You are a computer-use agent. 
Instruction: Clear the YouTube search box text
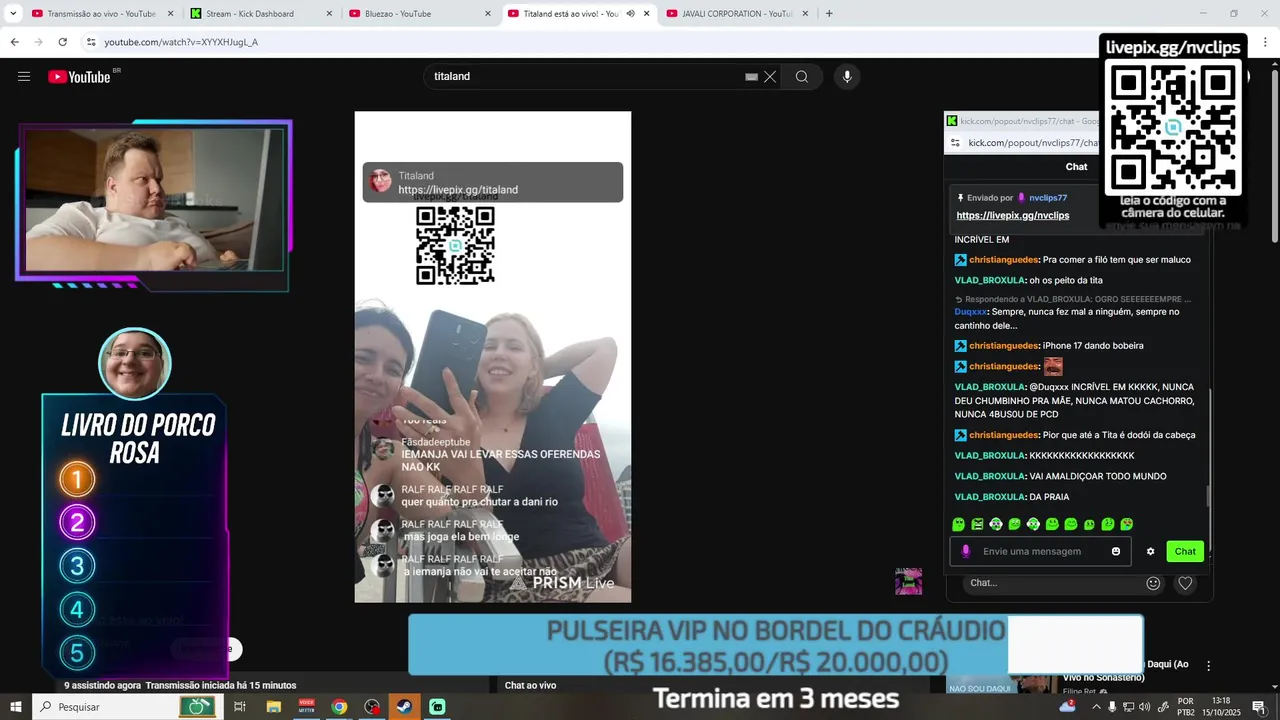770,77
